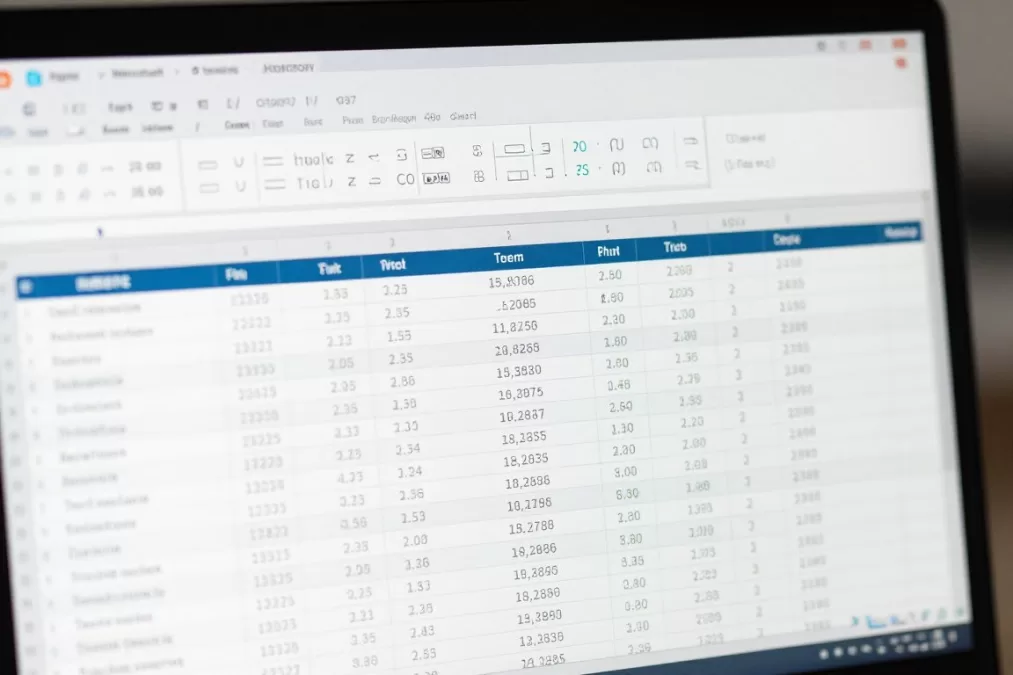Select the 'Tuk' column header
Image resolution: width=1013 pixels, height=675 pixels.
pyautogui.click(x=329, y=269)
